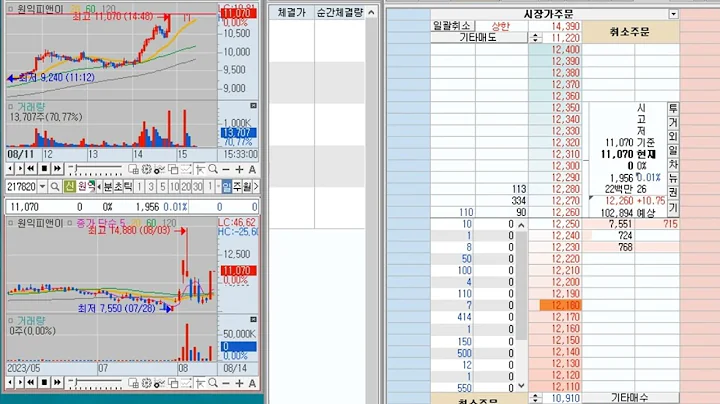Adjust price stepper next to 11,220

point(535,38)
